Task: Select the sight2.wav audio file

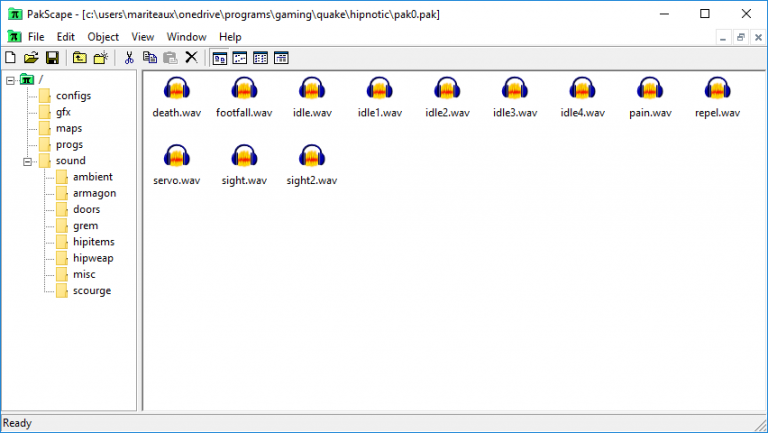Action: tap(312, 165)
